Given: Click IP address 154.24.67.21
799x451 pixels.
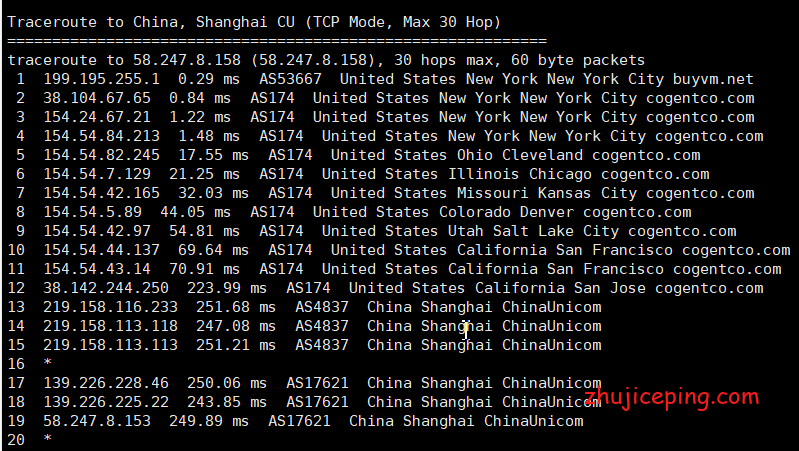Looking at the screenshot, I should [x=97, y=117].
